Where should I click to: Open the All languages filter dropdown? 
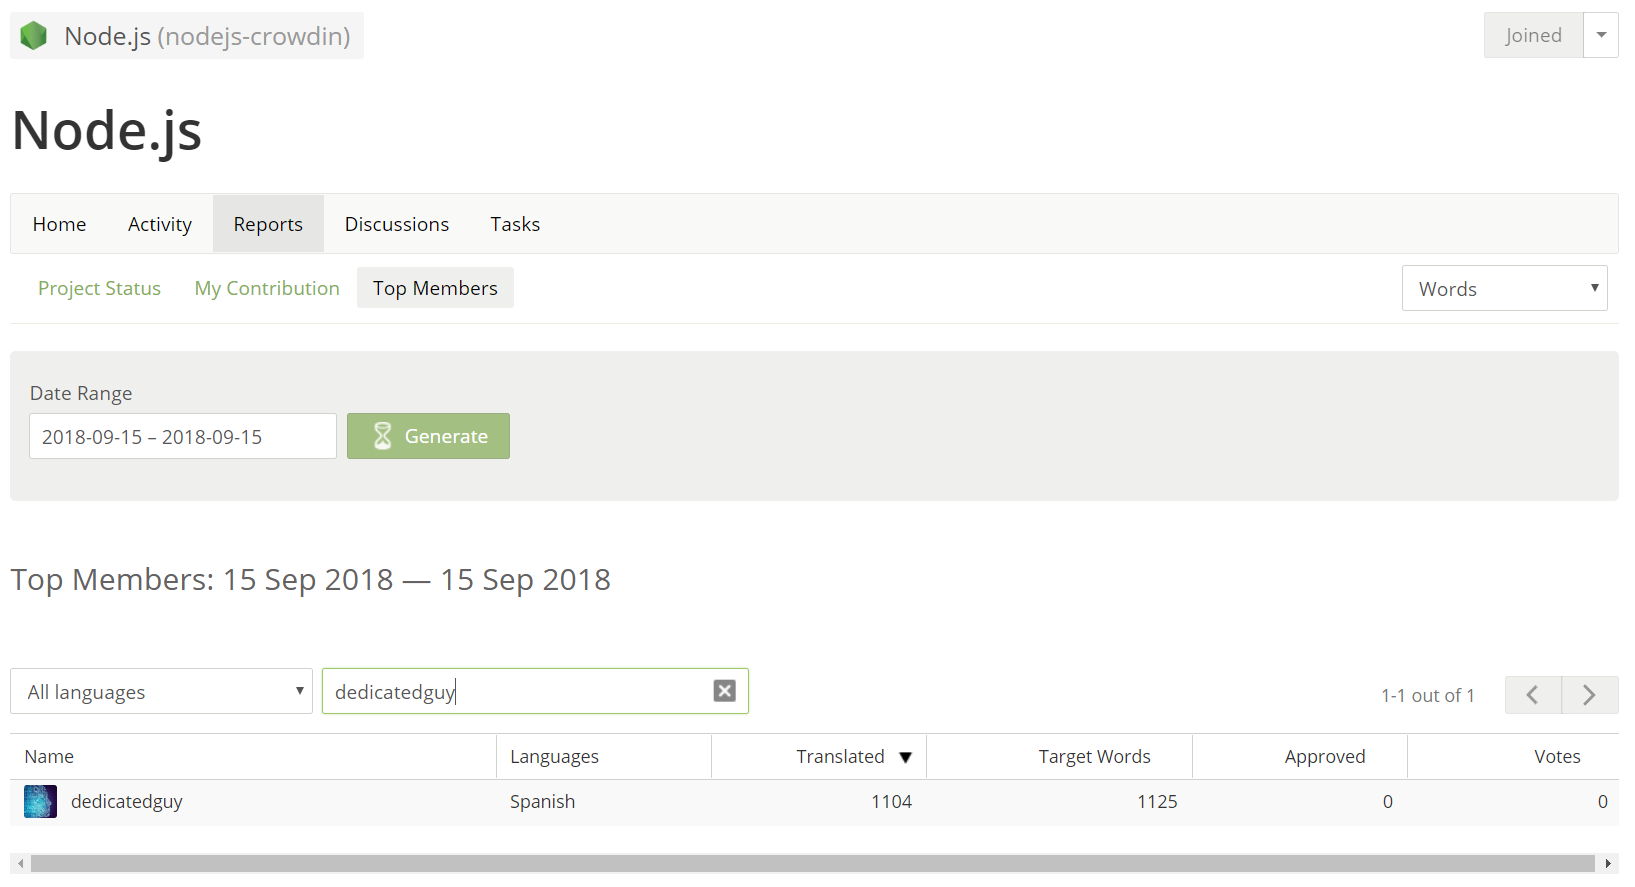pyautogui.click(x=161, y=691)
